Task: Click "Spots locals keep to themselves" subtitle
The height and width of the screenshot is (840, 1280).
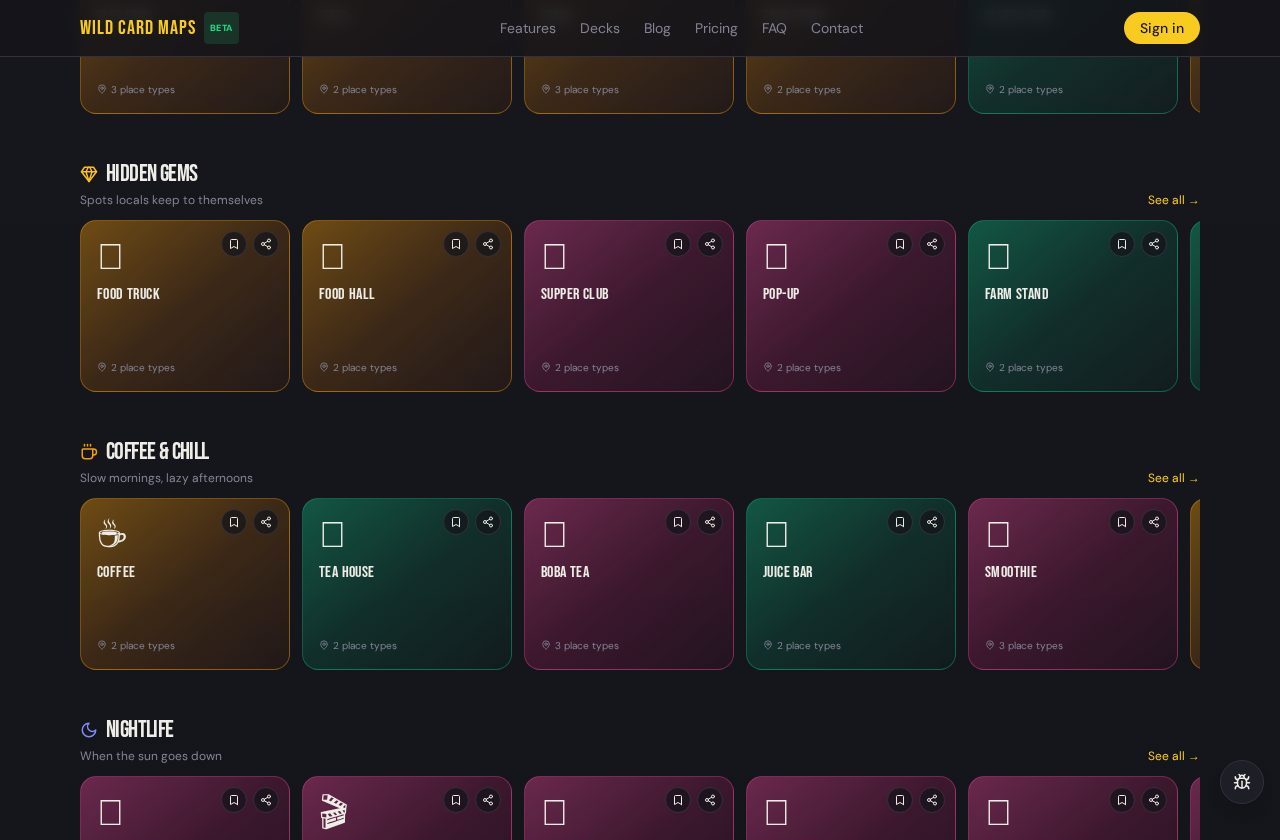Action: pos(171,200)
